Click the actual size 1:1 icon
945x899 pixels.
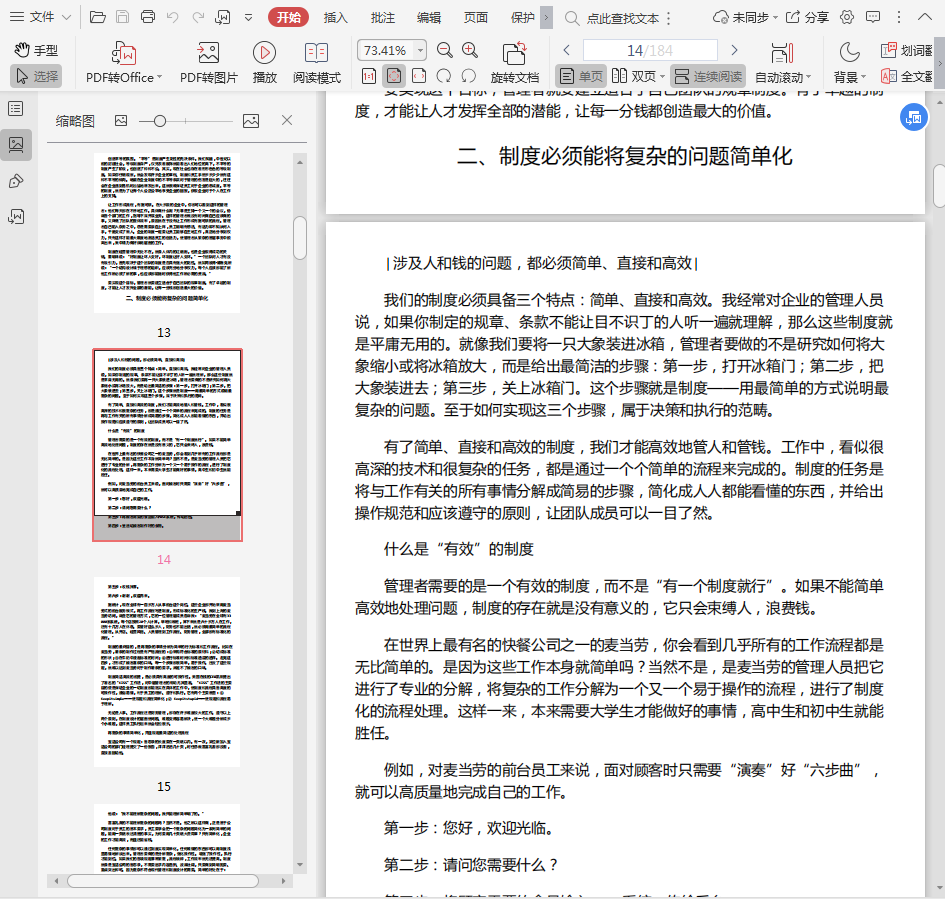coord(369,76)
